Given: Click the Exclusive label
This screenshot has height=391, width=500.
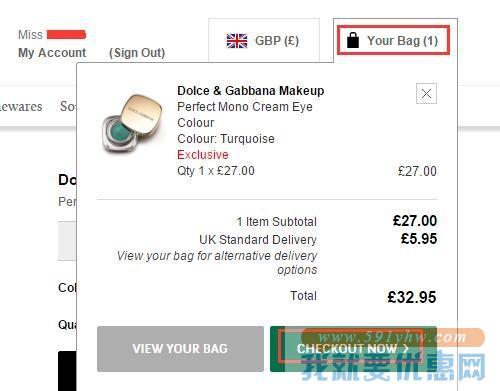Looking at the screenshot, I should pyautogui.click(x=203, y=155).
